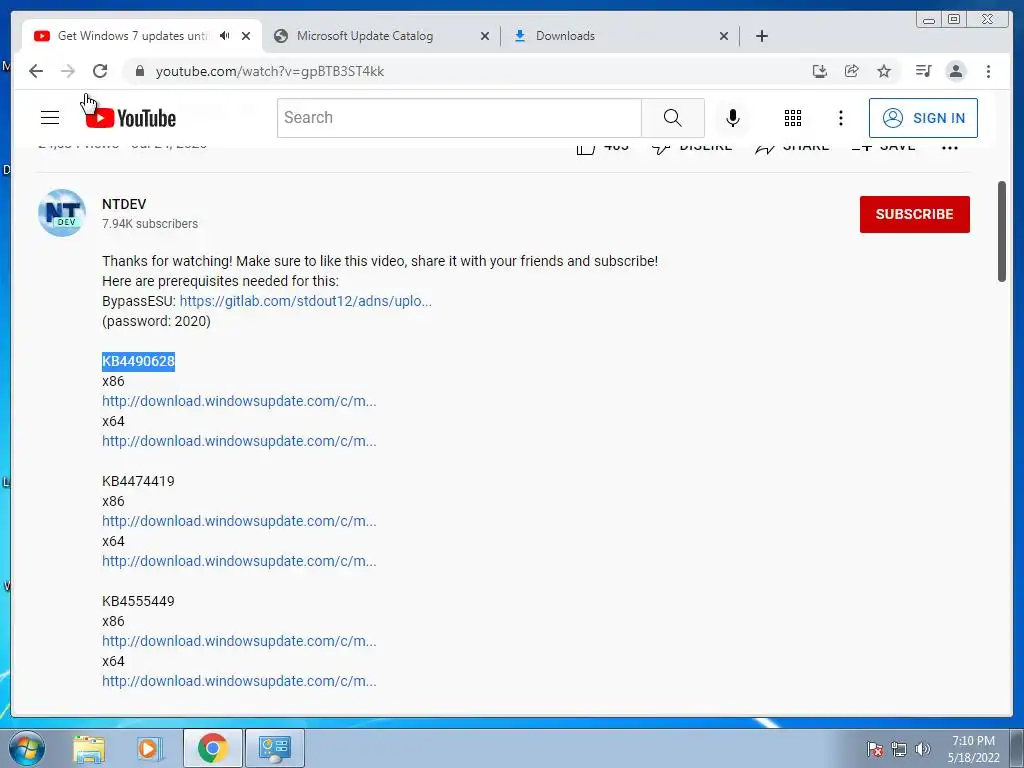
Task: Mute the tab via speaker icon
Action: 225,36
